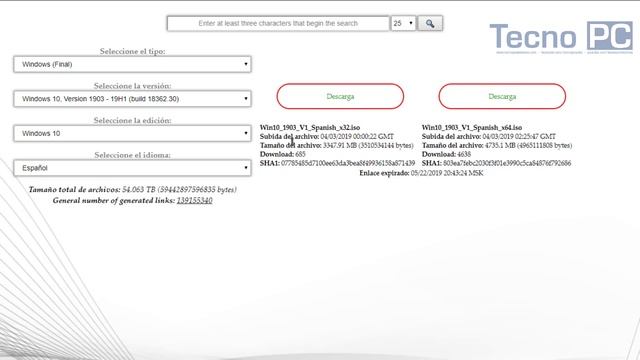Click x32 Download count 685
640x360 pixels.
300,154
